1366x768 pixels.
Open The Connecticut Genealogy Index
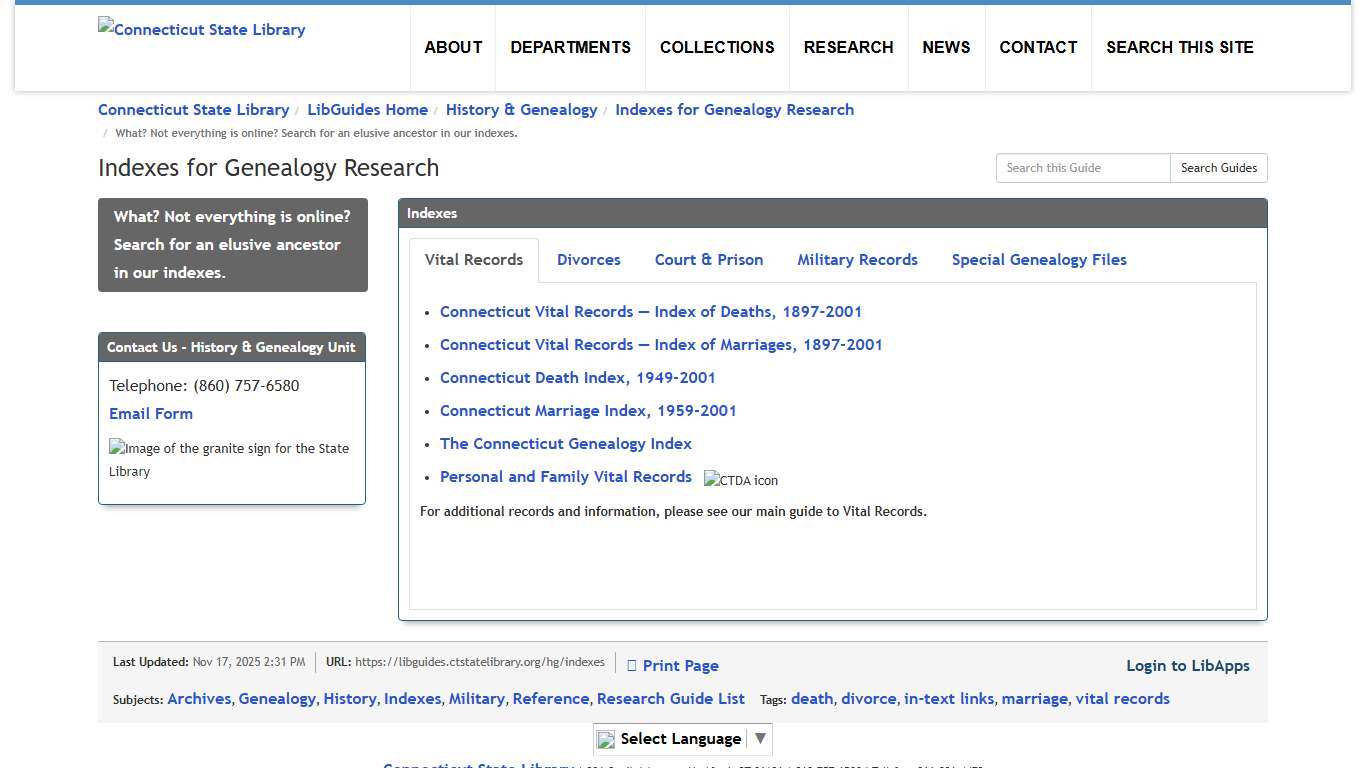(566, 443)
